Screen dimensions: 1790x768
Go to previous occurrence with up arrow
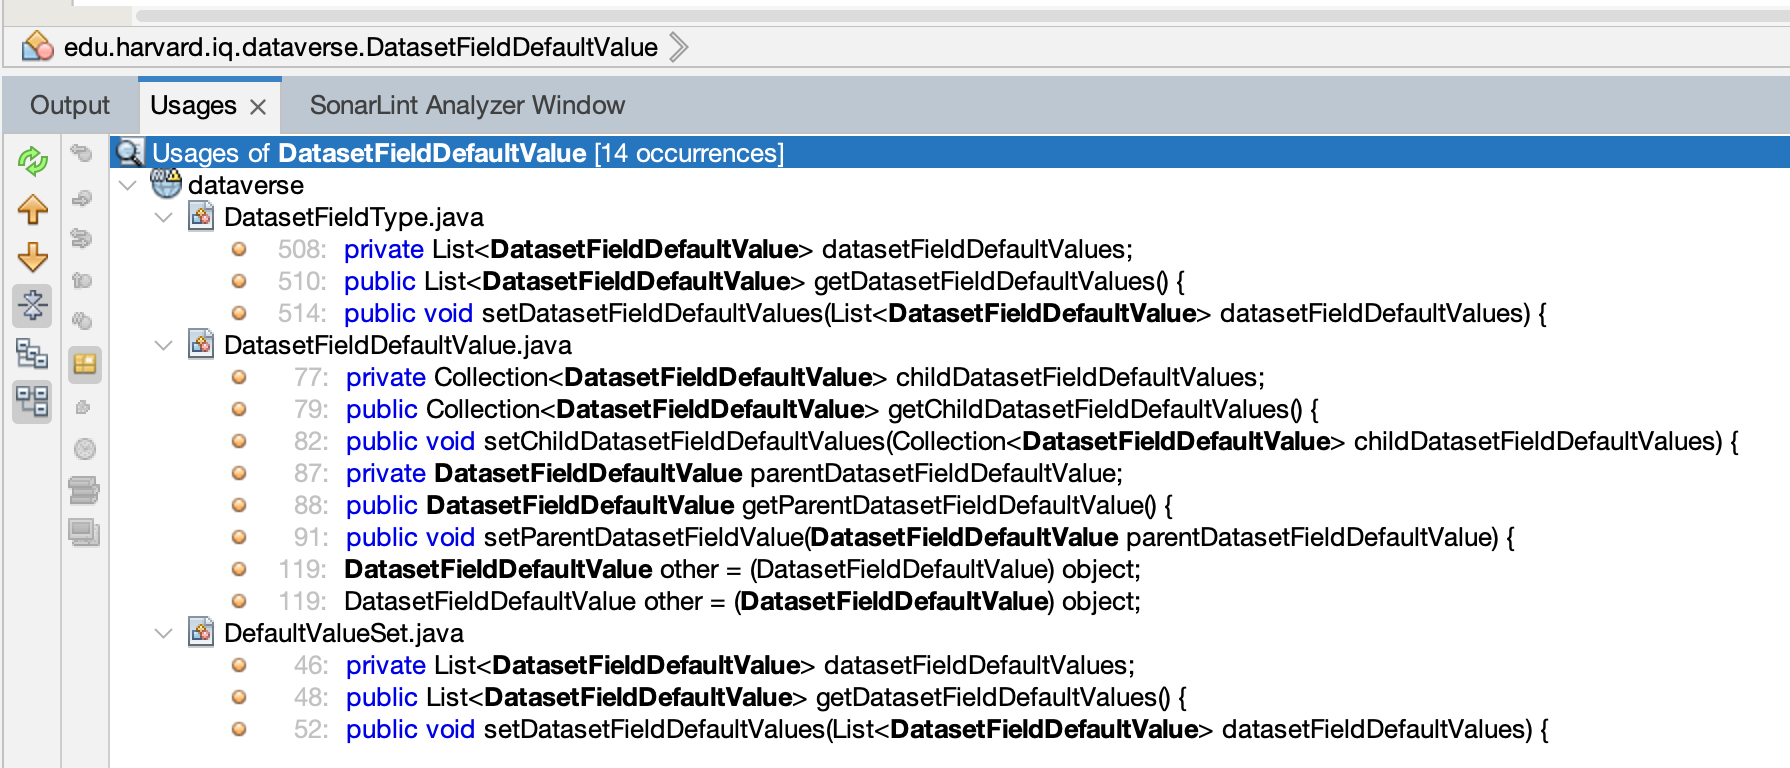pos(32,209)
